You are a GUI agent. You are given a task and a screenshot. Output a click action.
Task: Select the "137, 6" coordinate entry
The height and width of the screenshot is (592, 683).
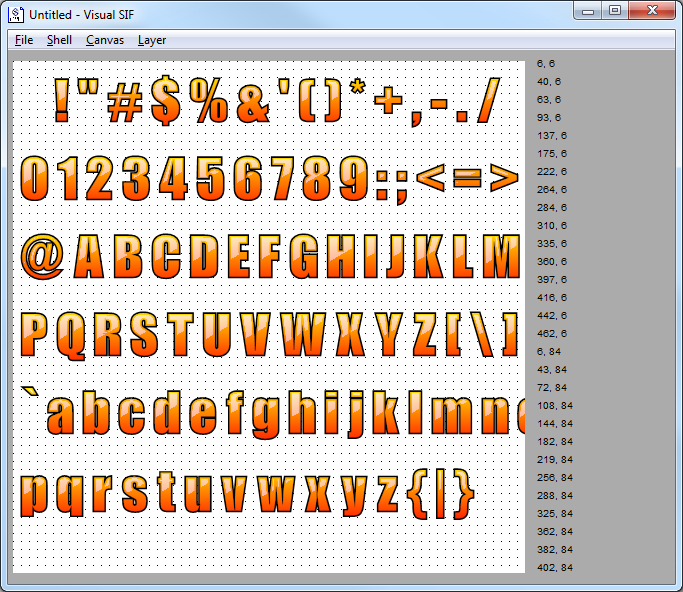(551, 135)
